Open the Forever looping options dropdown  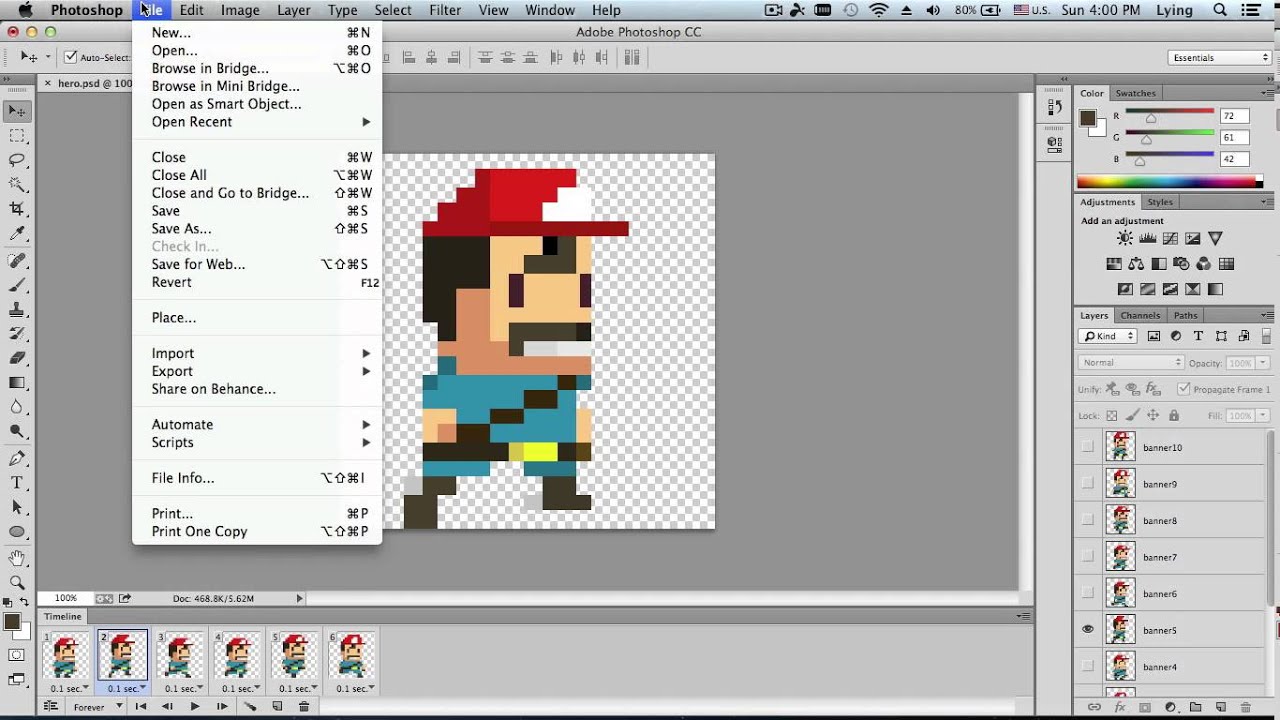point(96,707)
